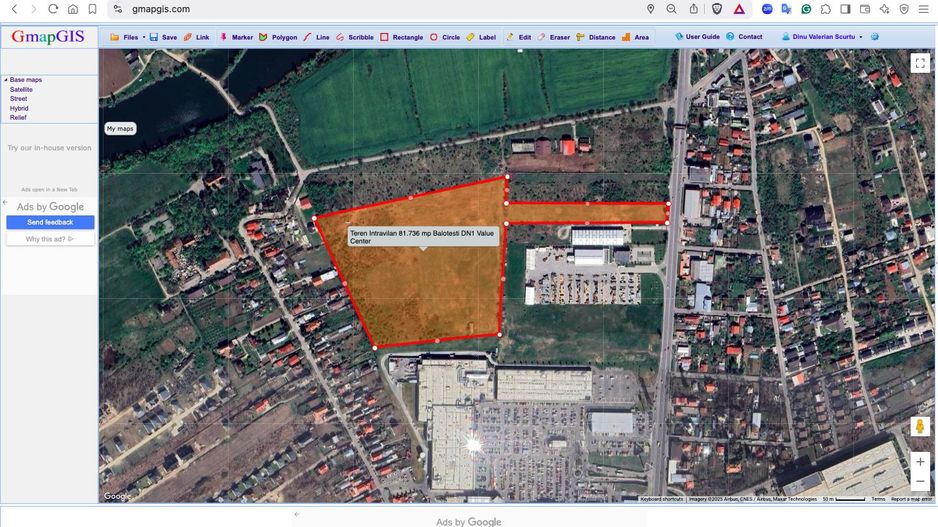Switch to Street base map
The height and width of the screenshot is (527, 938).
pyautogui.click(x=18, y=99)
